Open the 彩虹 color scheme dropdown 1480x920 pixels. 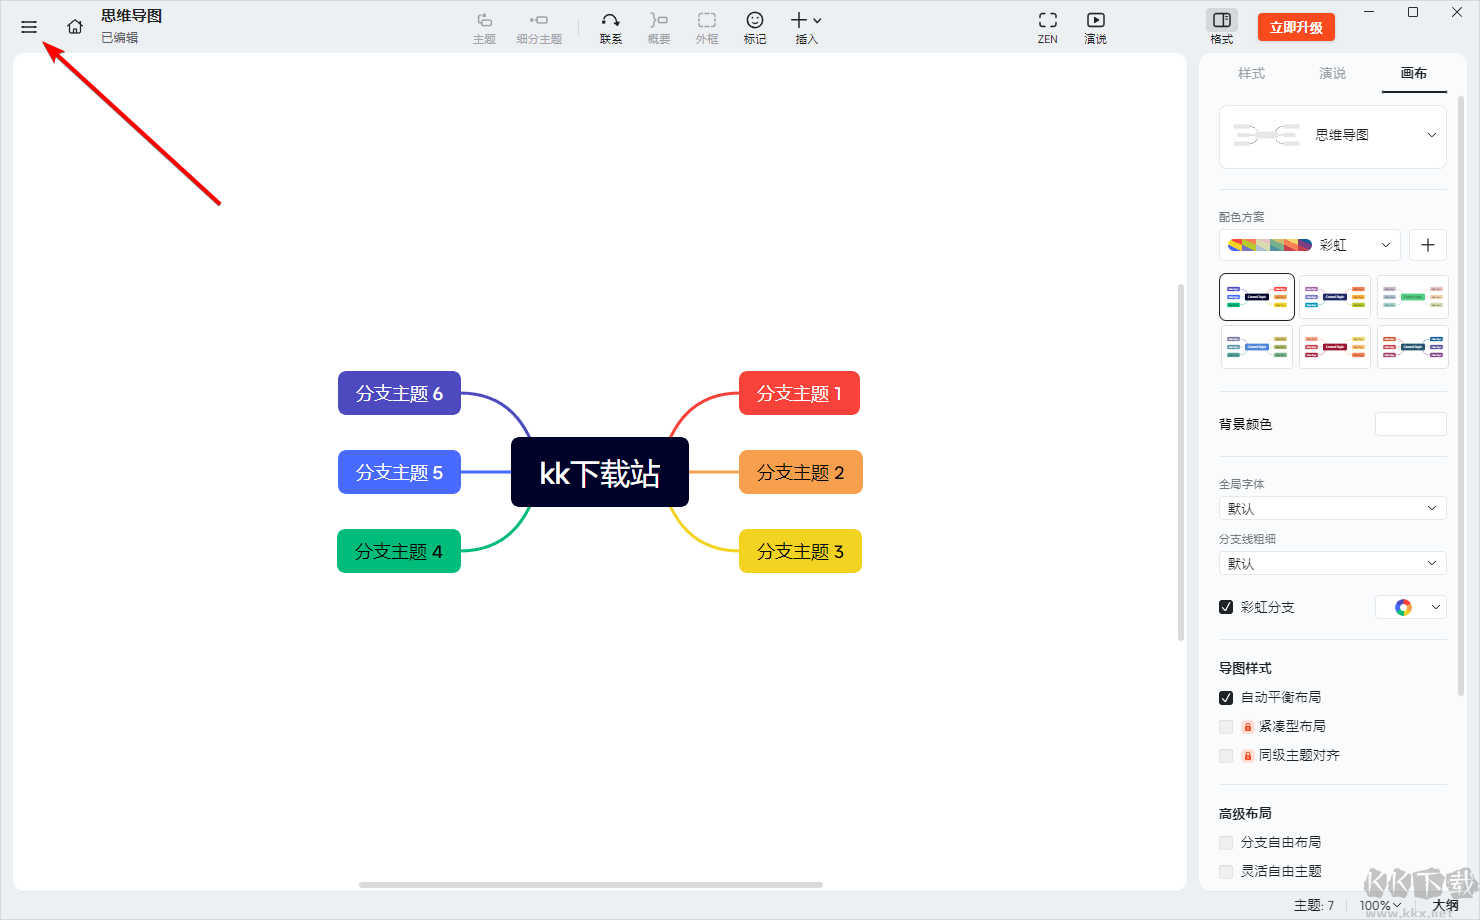(1310, 245)
